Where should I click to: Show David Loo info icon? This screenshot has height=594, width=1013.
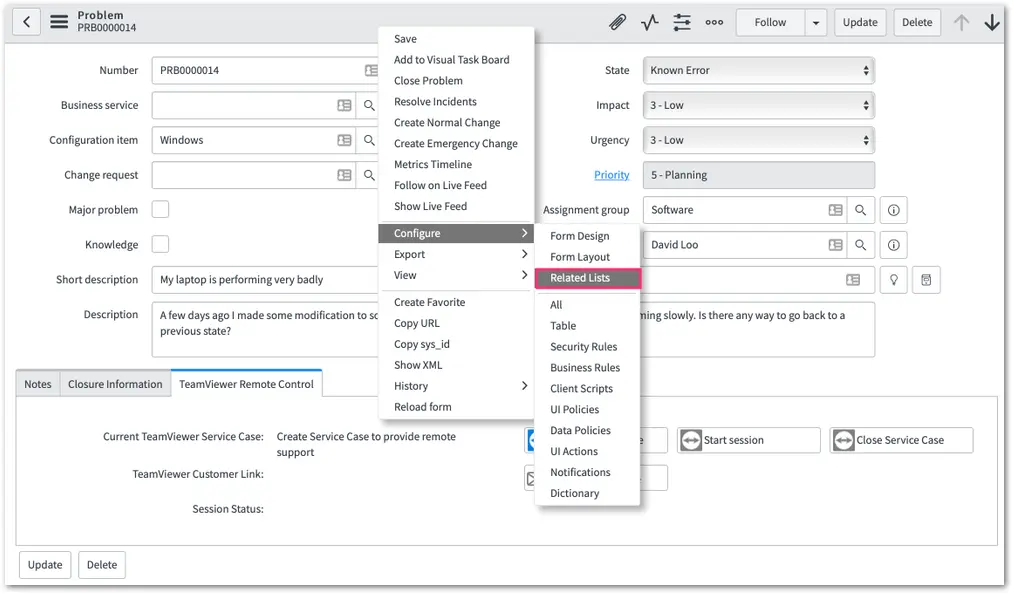pos(893,245)
